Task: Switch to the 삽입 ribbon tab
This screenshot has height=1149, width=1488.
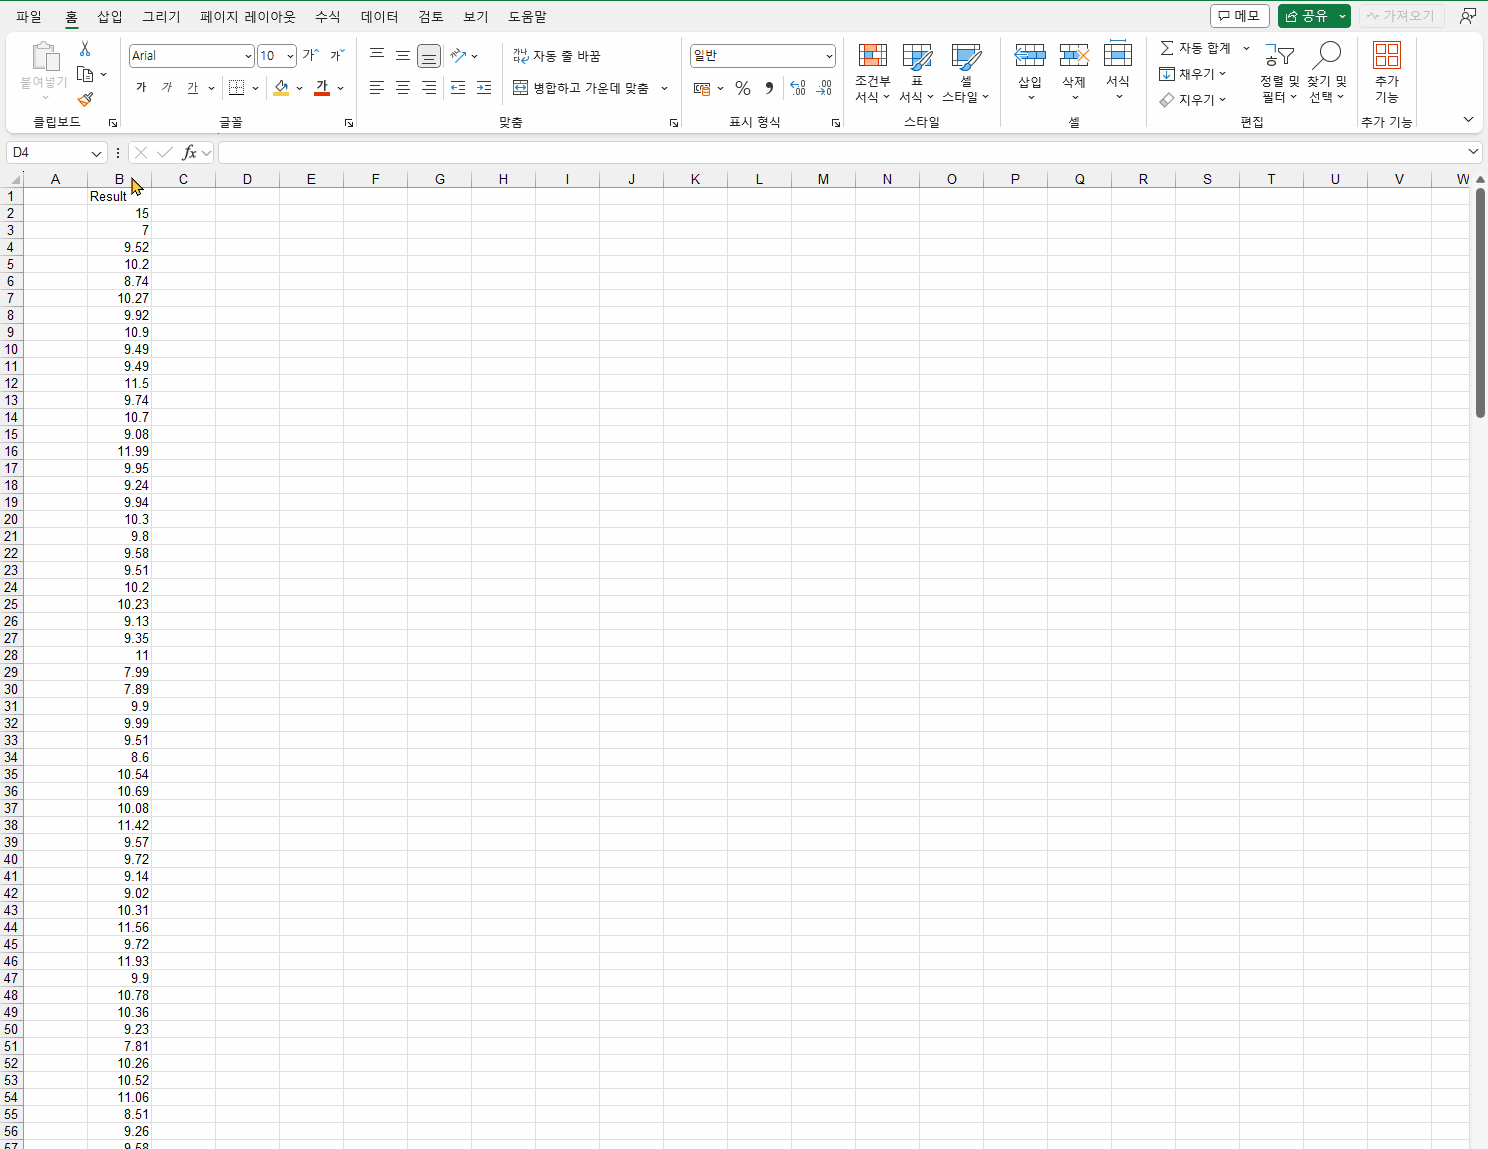Action: tap(110, 17)
